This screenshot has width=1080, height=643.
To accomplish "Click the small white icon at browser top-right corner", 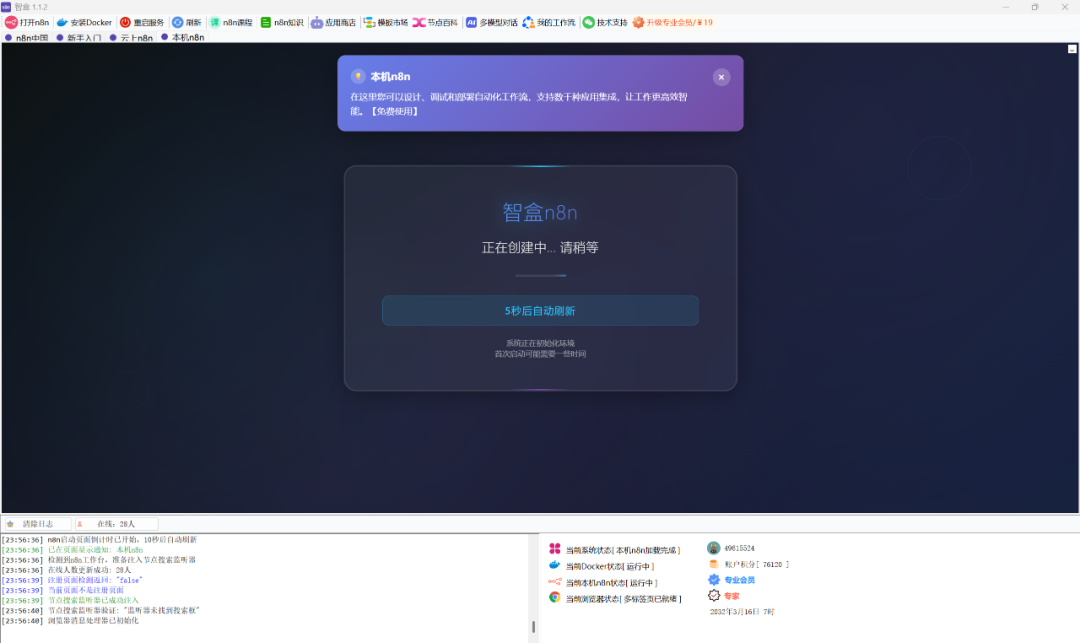I will (x=1072, y=49).
